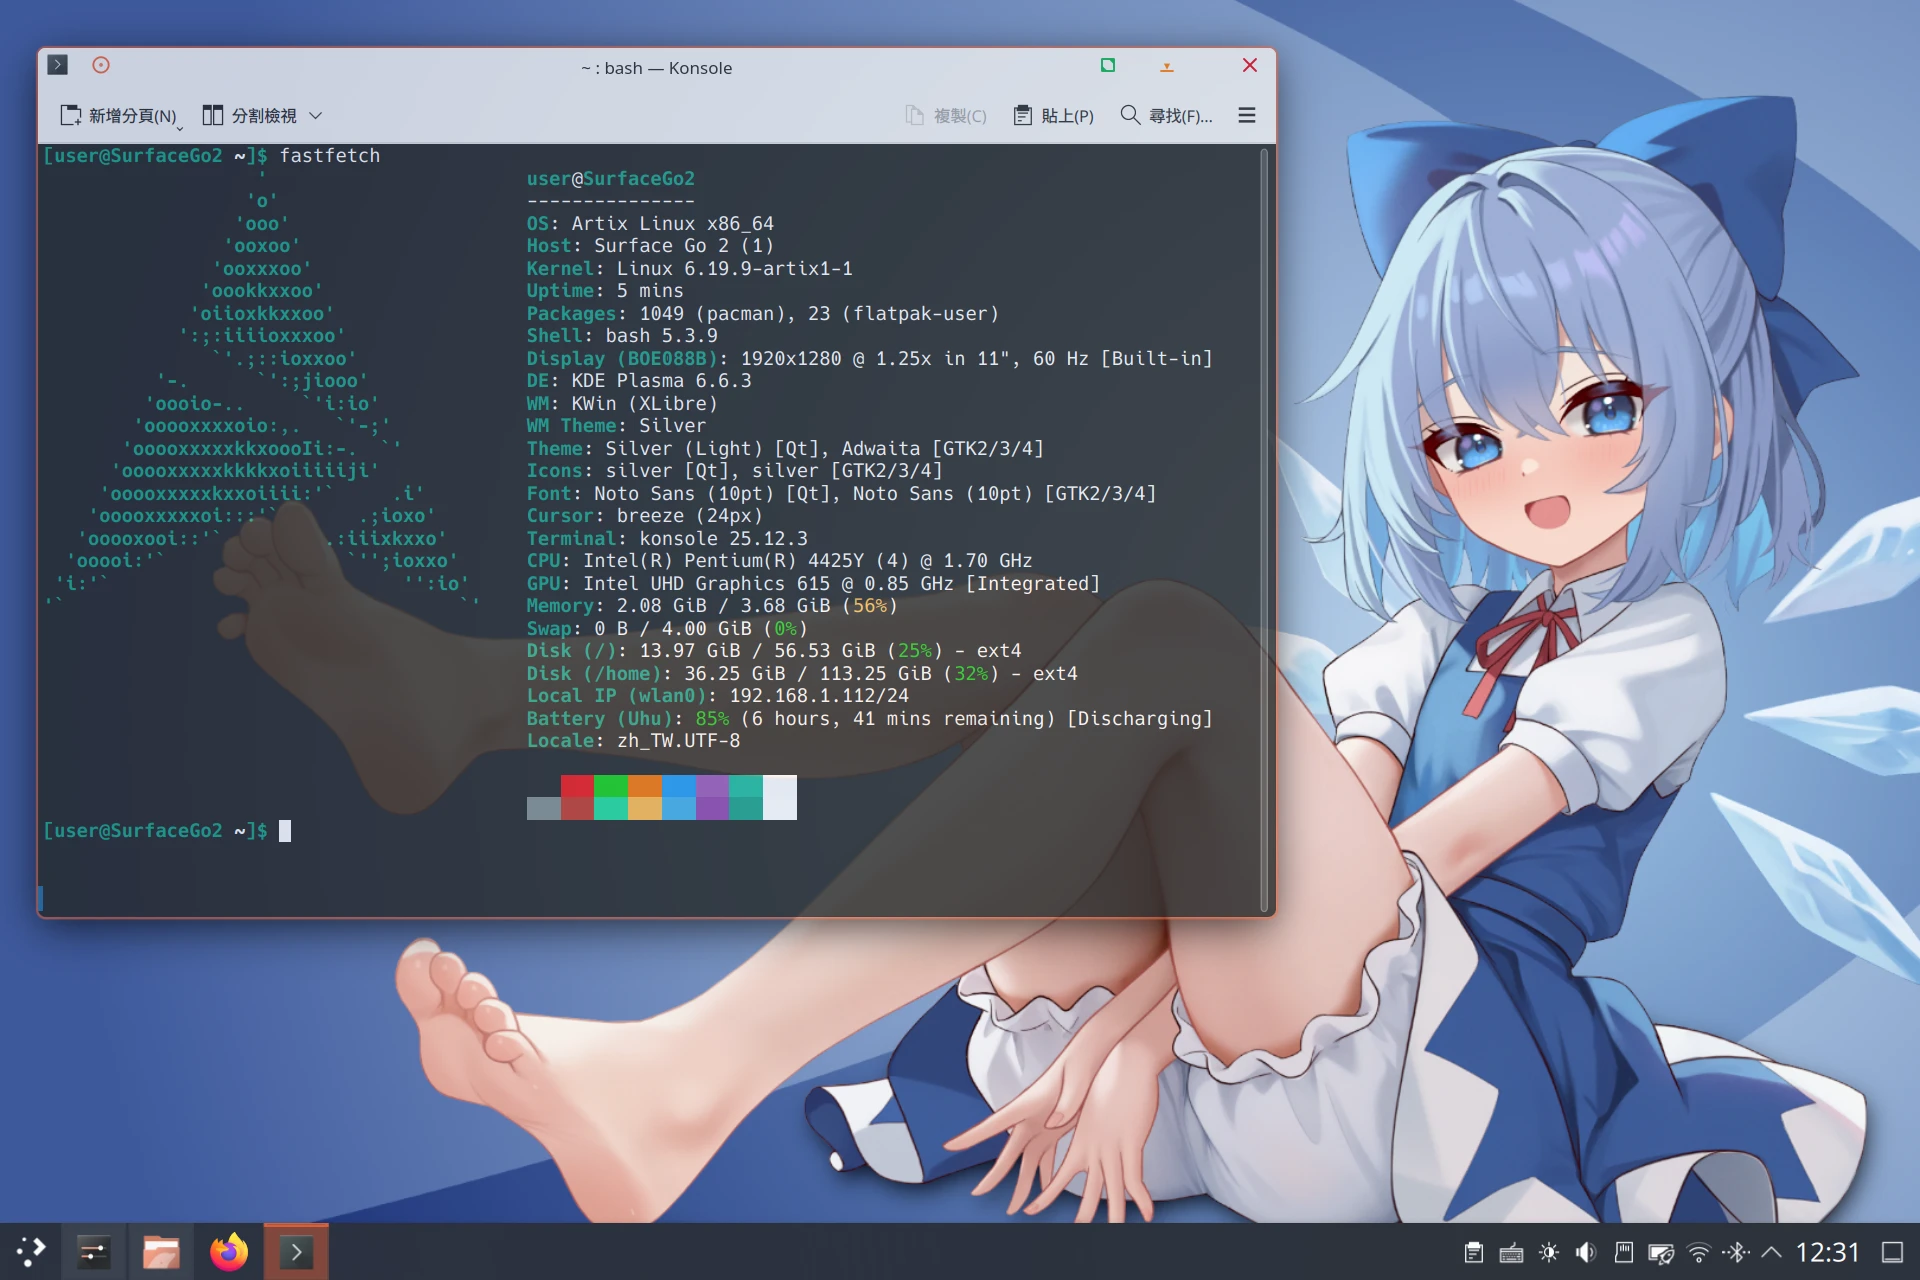Click the Find (尋找) toolbar button

tap(1166, 115)
